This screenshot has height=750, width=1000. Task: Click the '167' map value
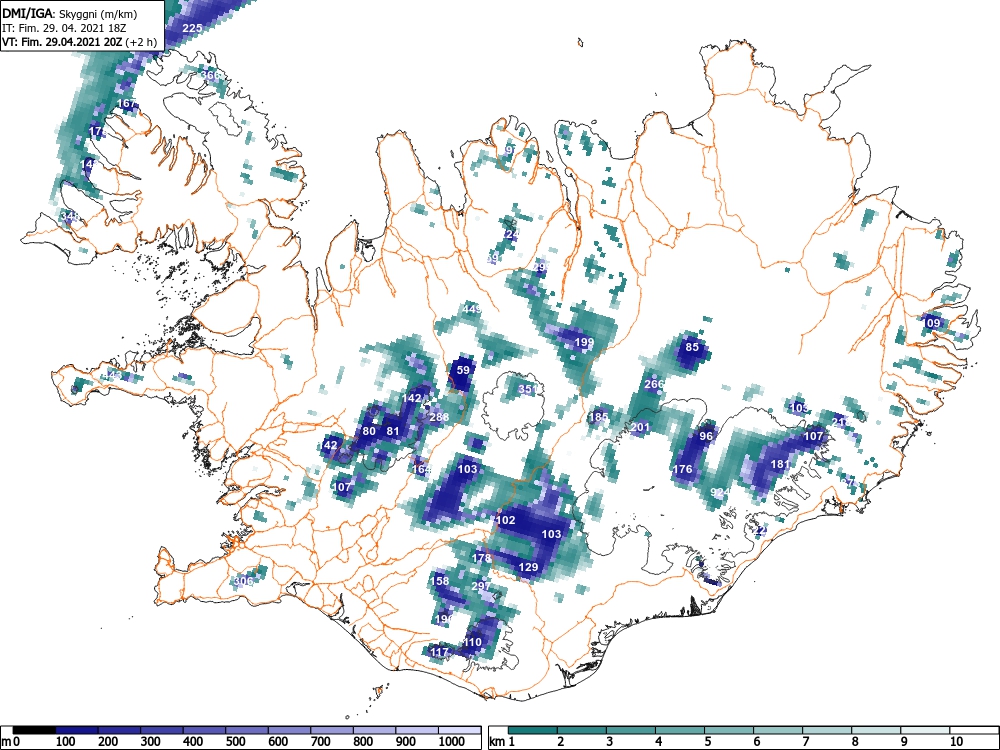[x=126, y=103]
